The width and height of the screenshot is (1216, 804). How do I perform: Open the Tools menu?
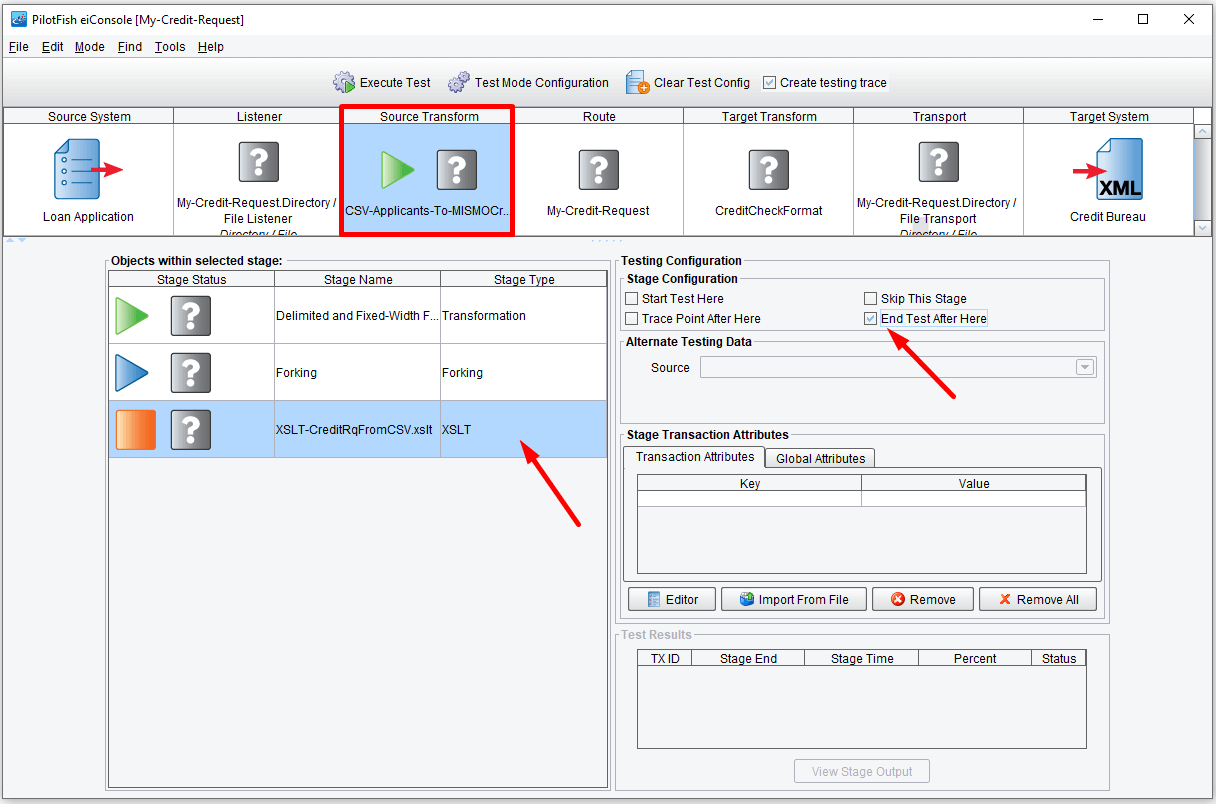tap(170, 47)
